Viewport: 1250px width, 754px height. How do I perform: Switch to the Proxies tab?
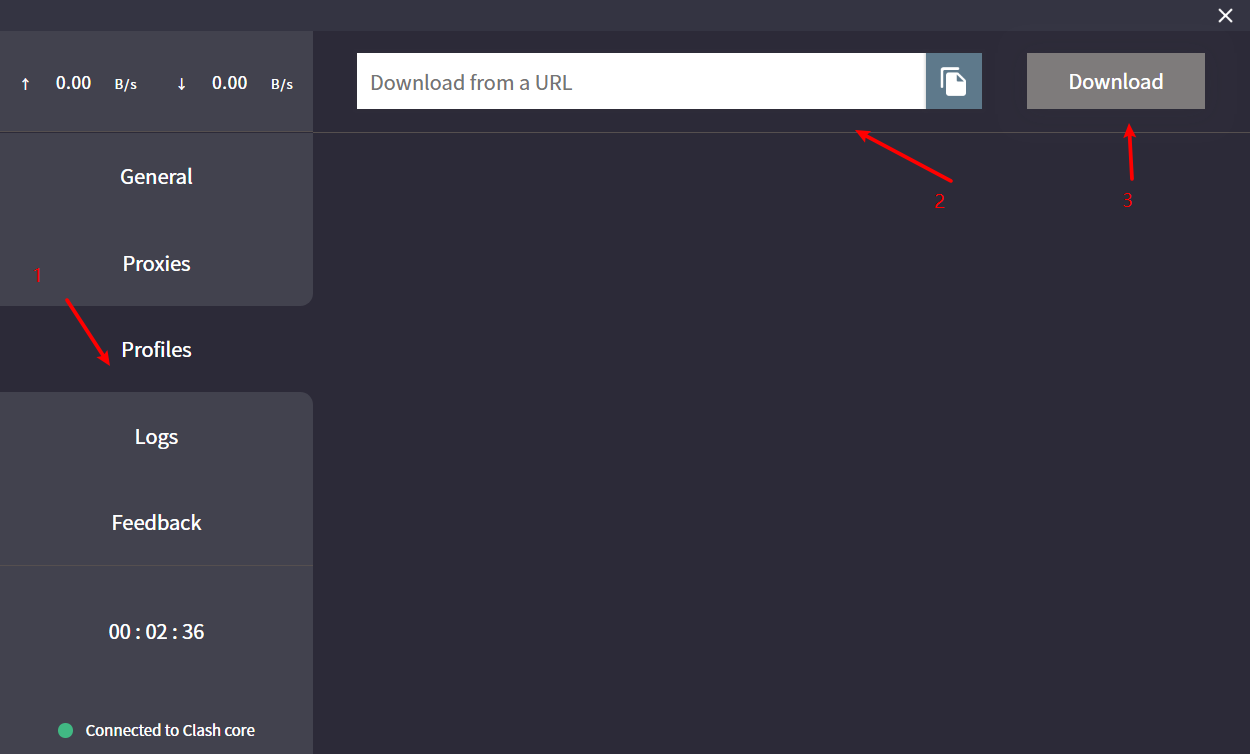156,264
